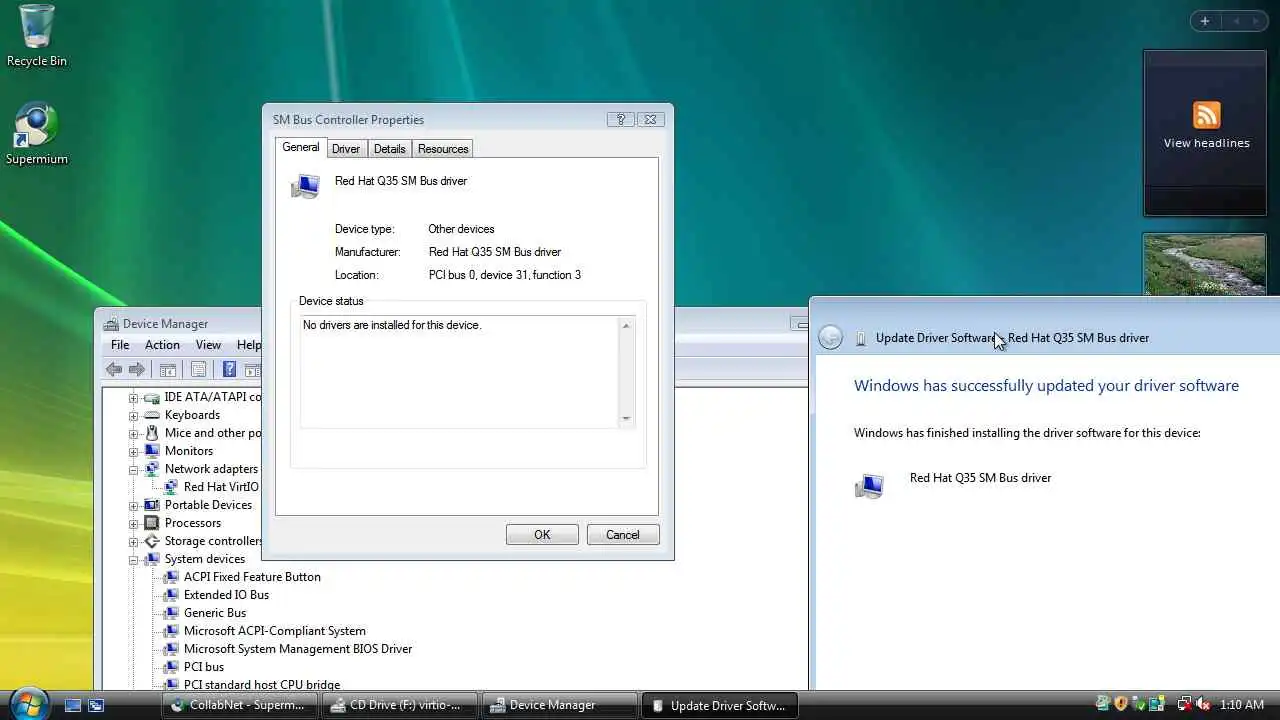The width and height of the screenshot is (1280, 720).
Task: Open the Action menu in Device Manager
Action: click(162, 345)
